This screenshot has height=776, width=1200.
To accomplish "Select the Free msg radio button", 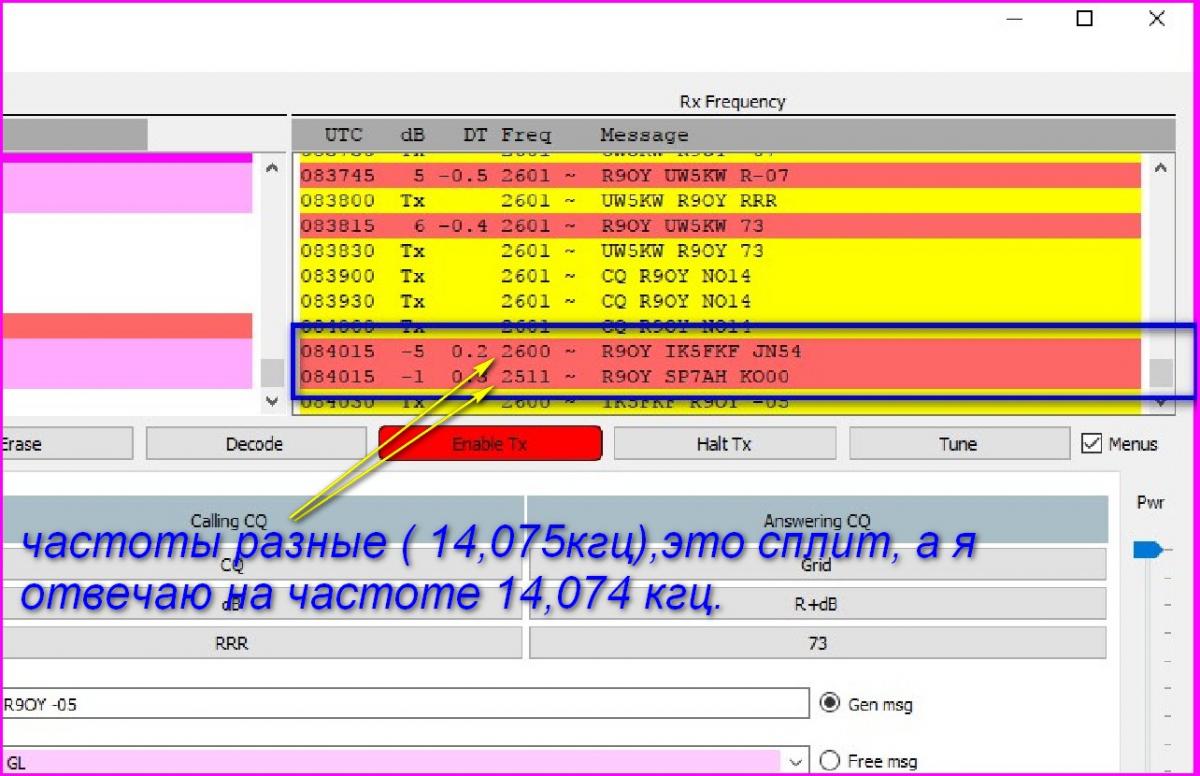I will (829, 761).
